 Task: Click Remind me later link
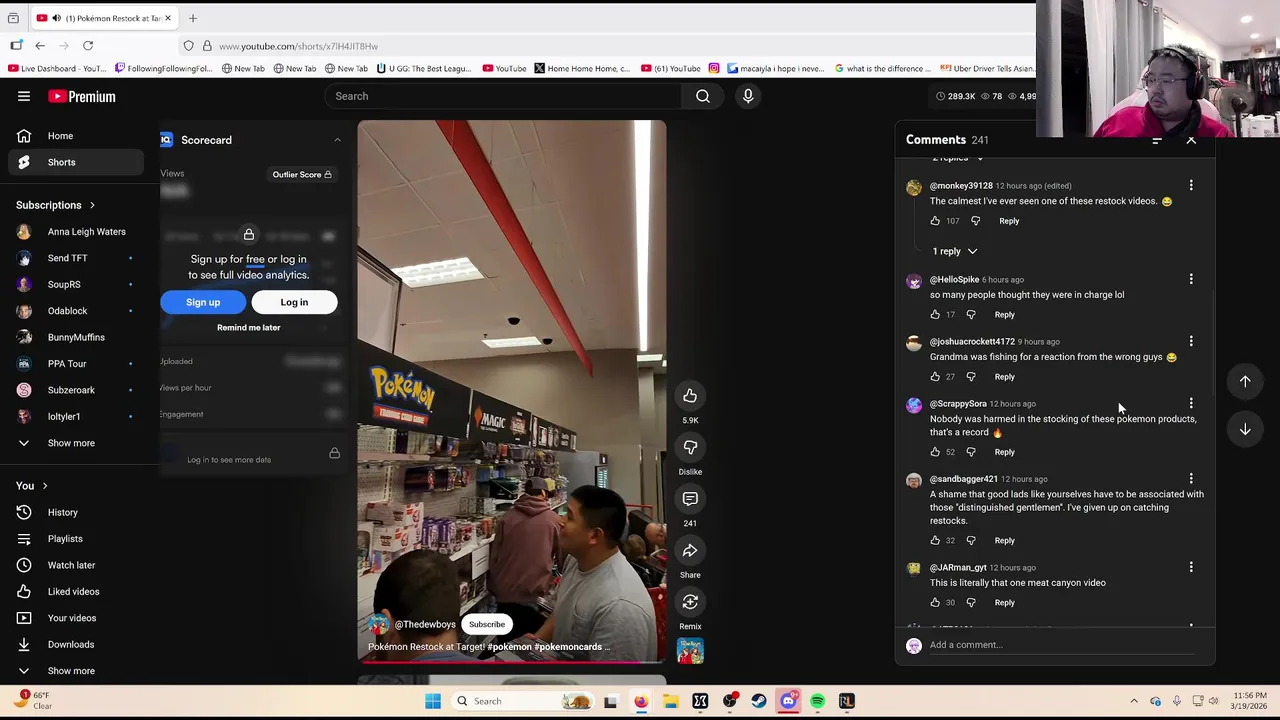[x=249, y=327]
